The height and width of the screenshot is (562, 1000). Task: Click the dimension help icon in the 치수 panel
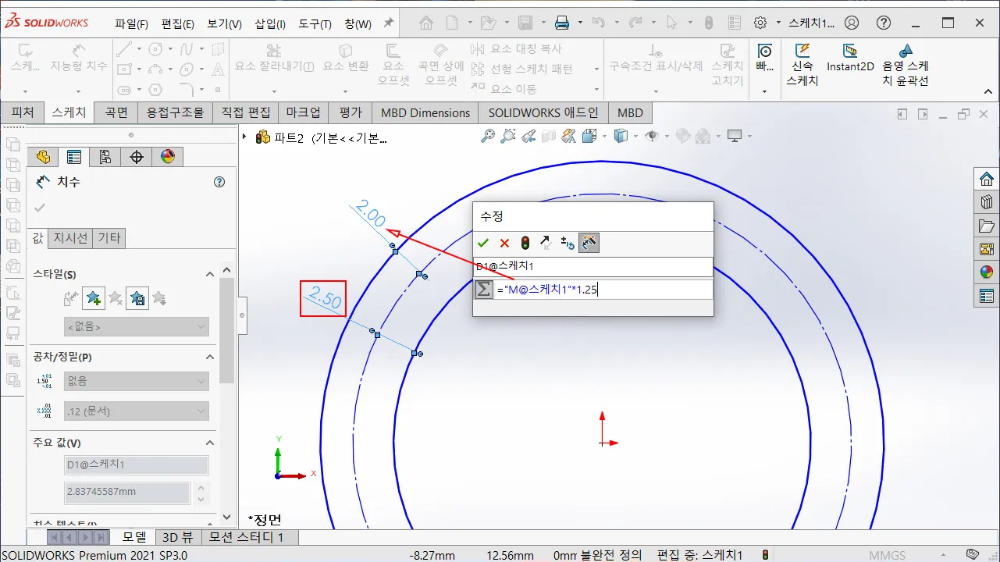(x=219, y=182)
